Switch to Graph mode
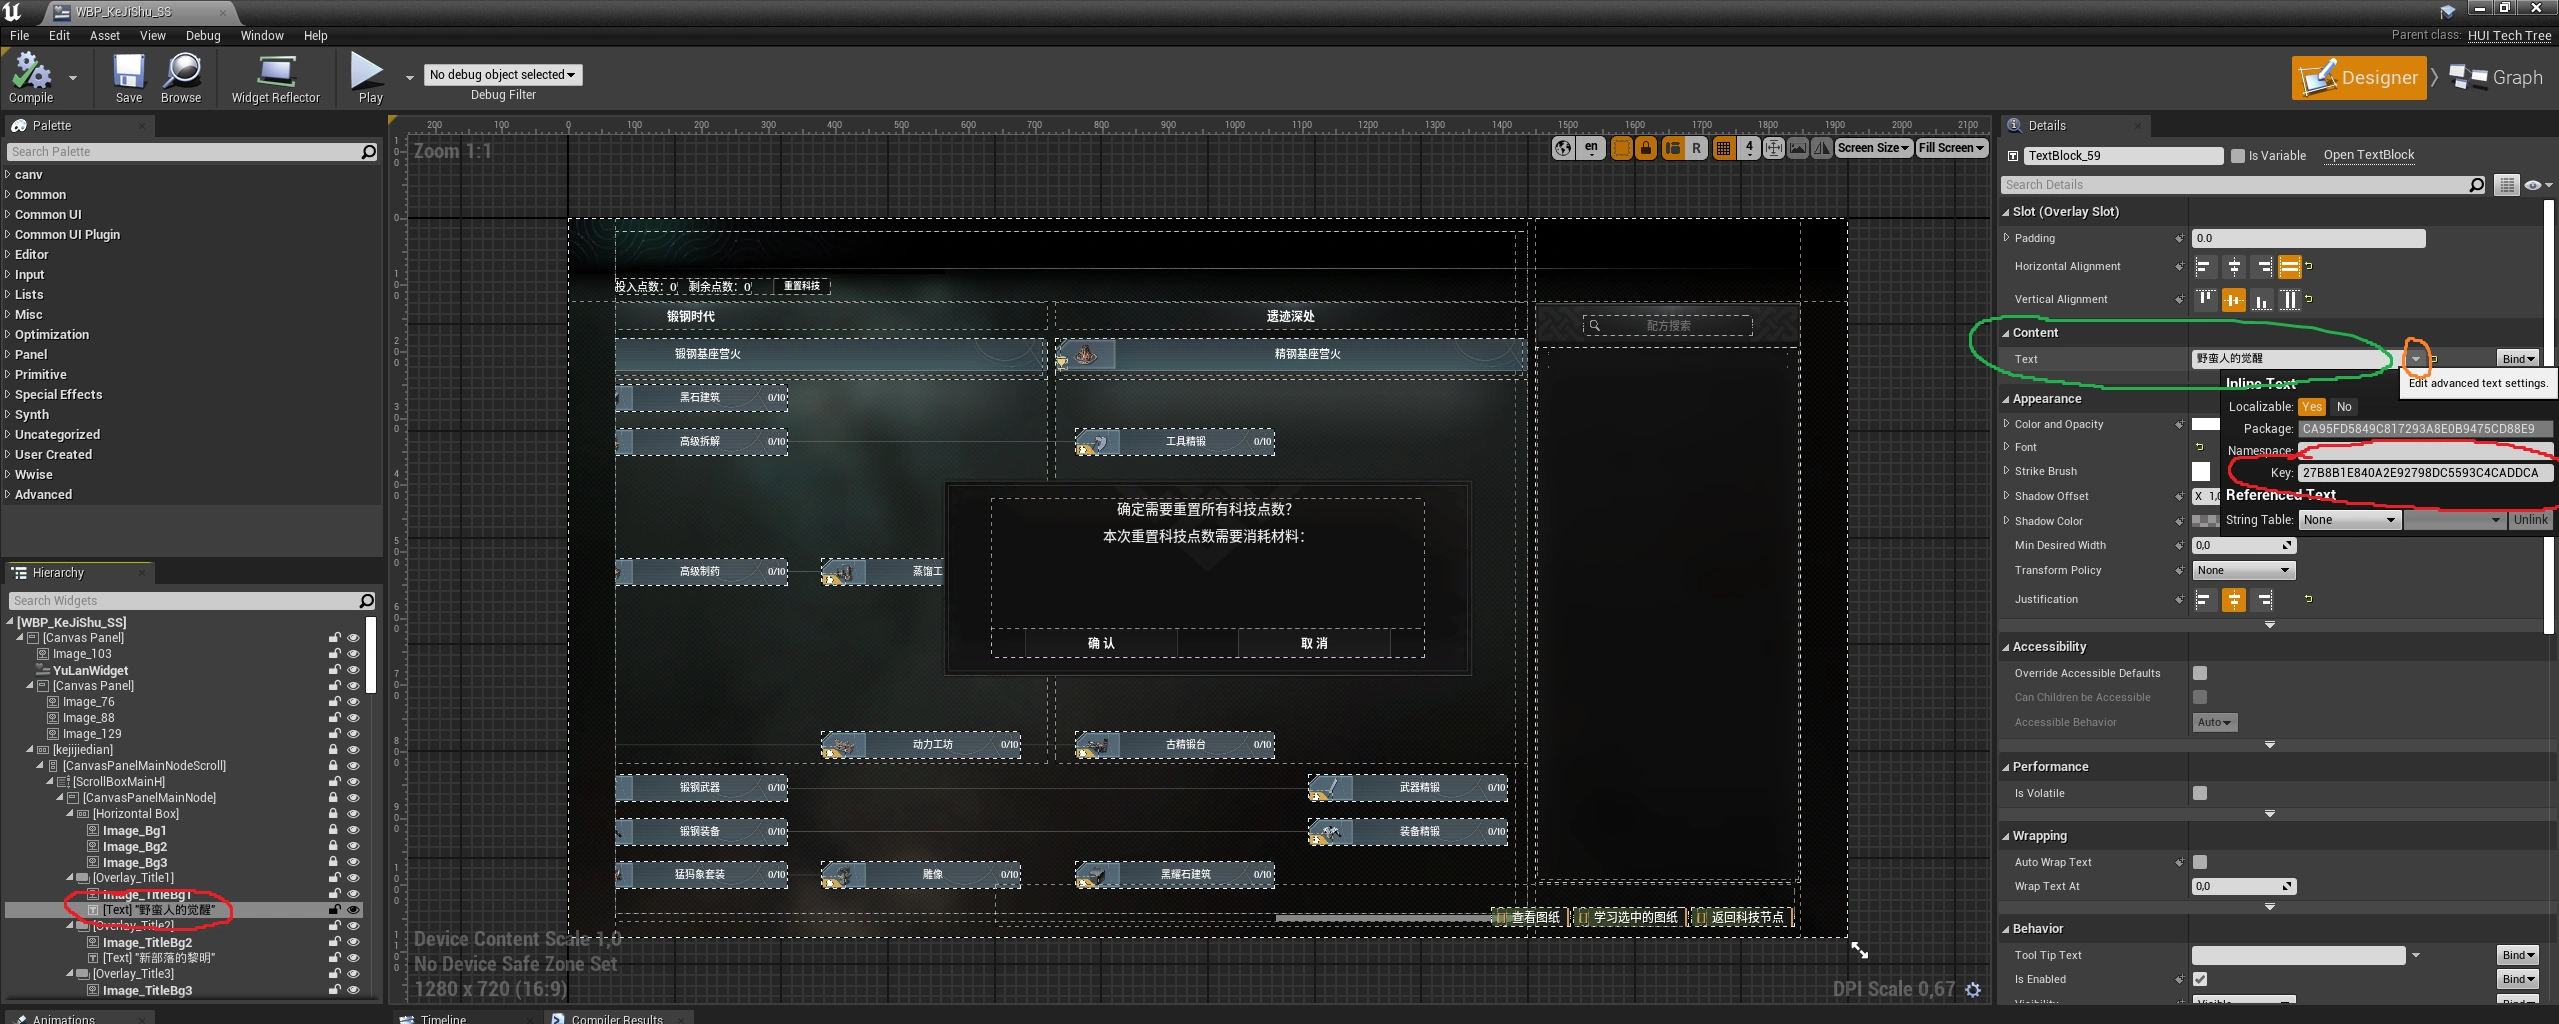This screenshot has width=2559, height=1024. click(x=2496, y=78)
